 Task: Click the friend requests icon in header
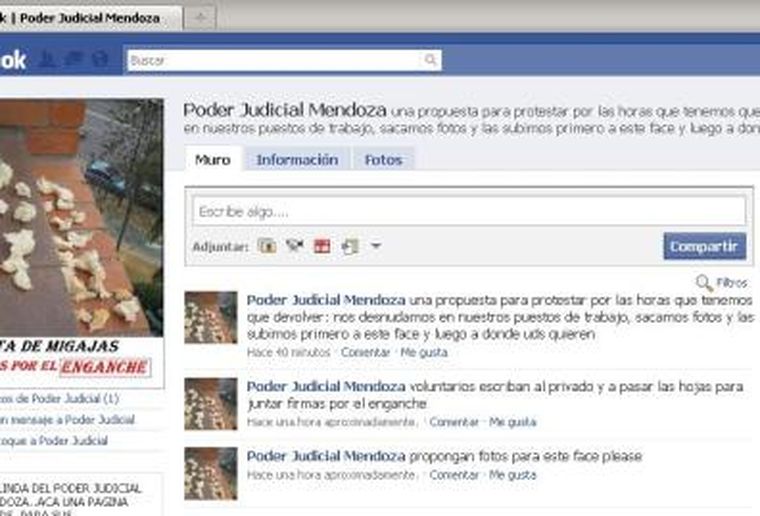click(x=48, y=59)
